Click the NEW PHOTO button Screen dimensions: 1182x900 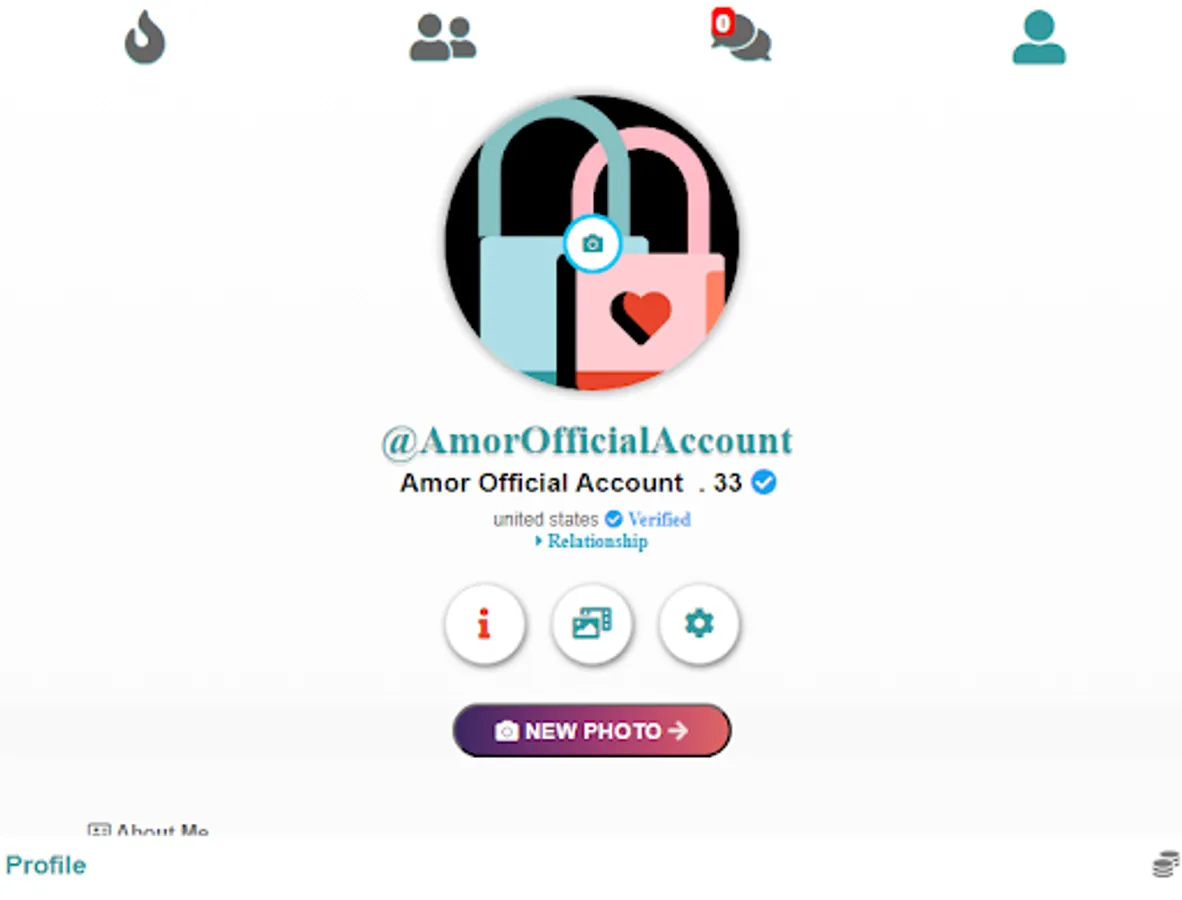592,730
